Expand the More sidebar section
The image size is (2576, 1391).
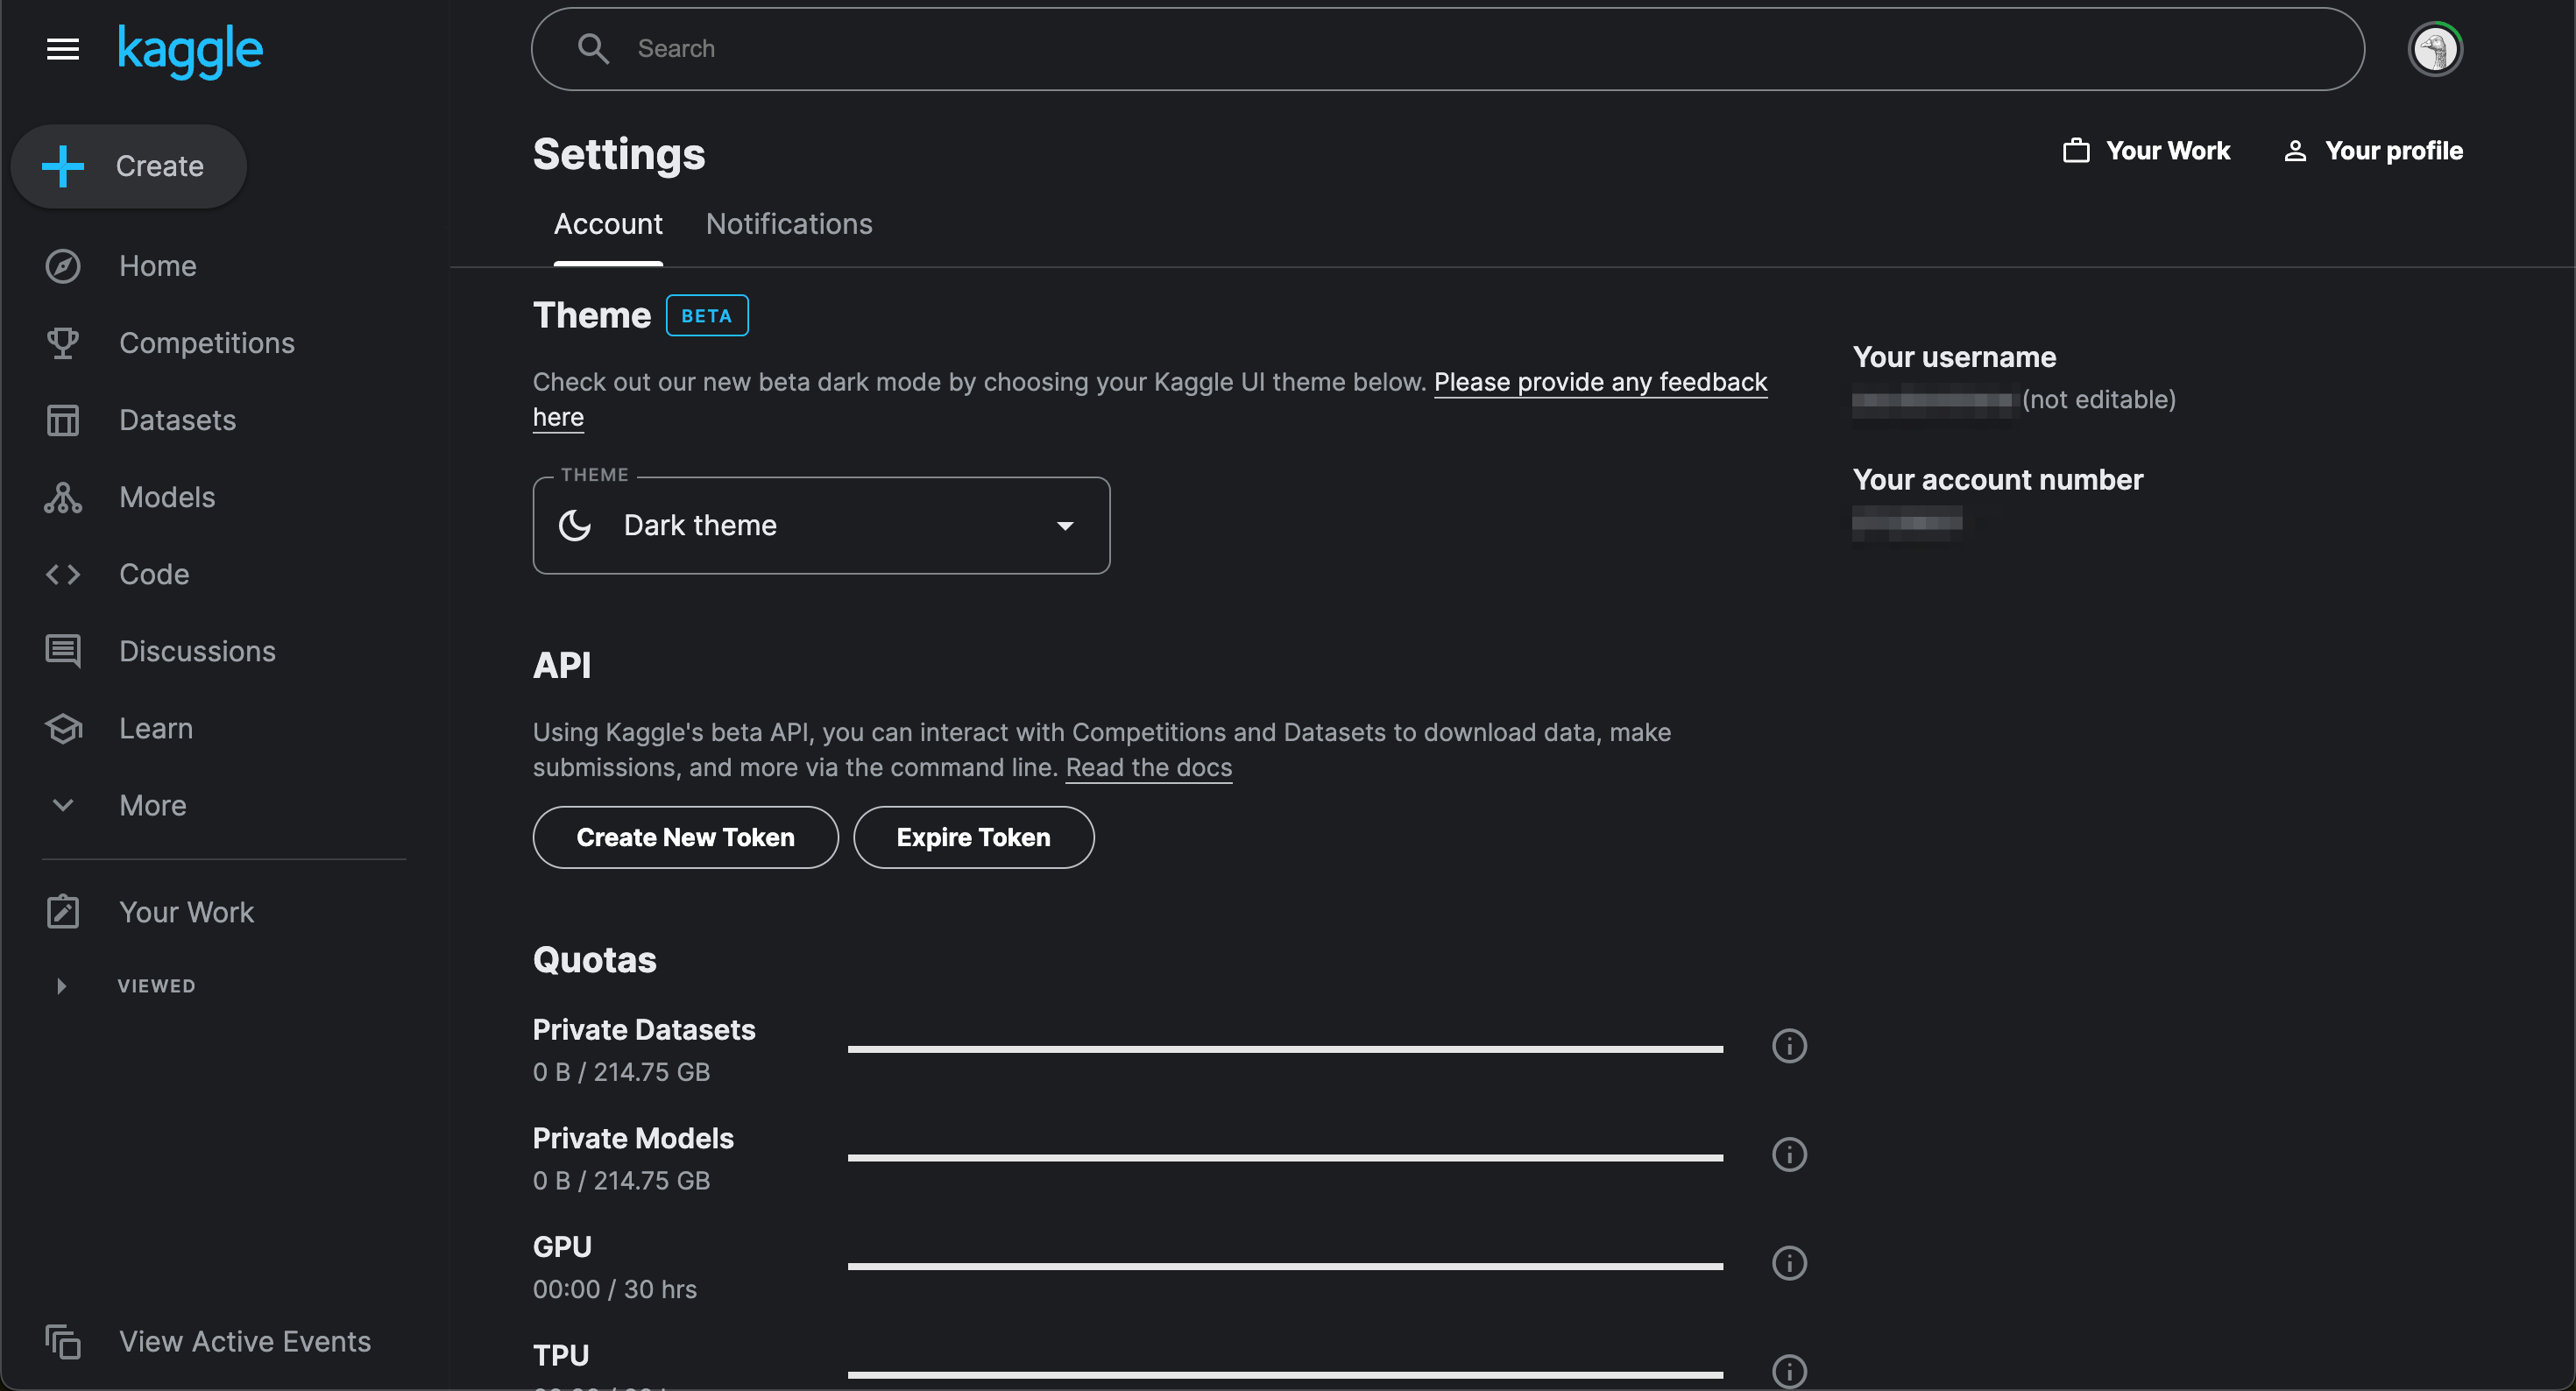point(152,805)
